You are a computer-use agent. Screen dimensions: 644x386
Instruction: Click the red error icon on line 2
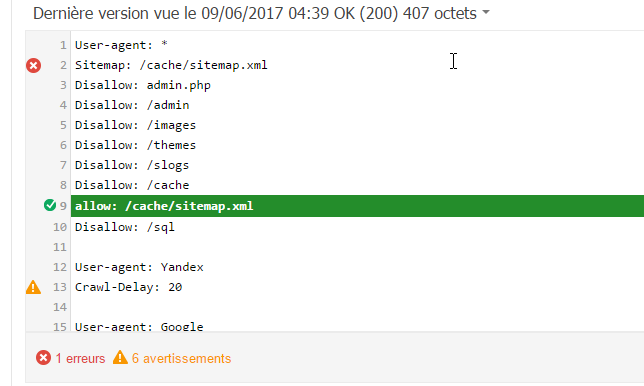[33, 65]
